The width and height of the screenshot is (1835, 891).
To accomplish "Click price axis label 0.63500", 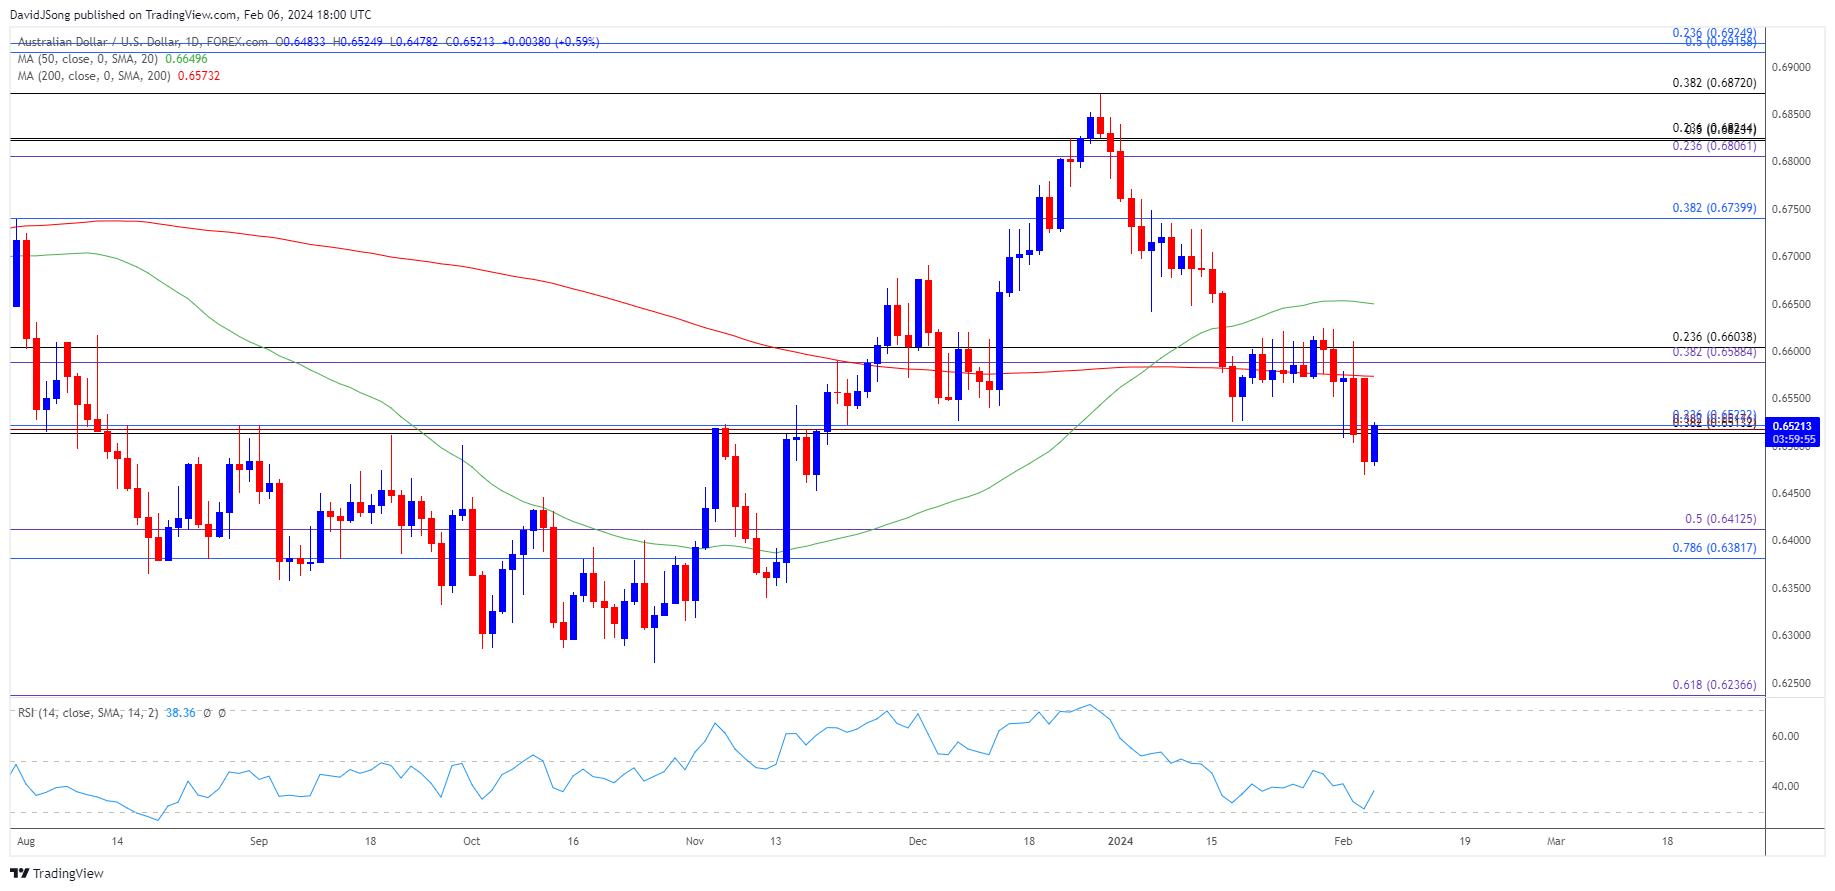I will point(1791,588).
